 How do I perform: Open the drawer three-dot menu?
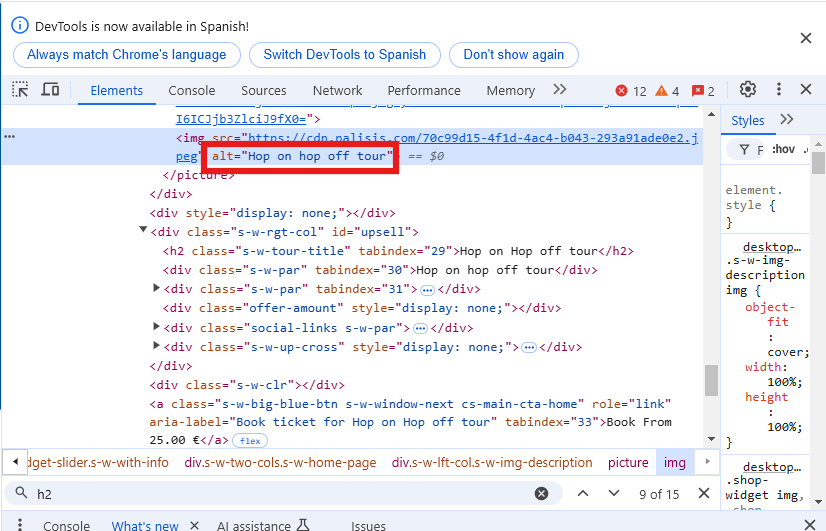(x=19, y=525)
